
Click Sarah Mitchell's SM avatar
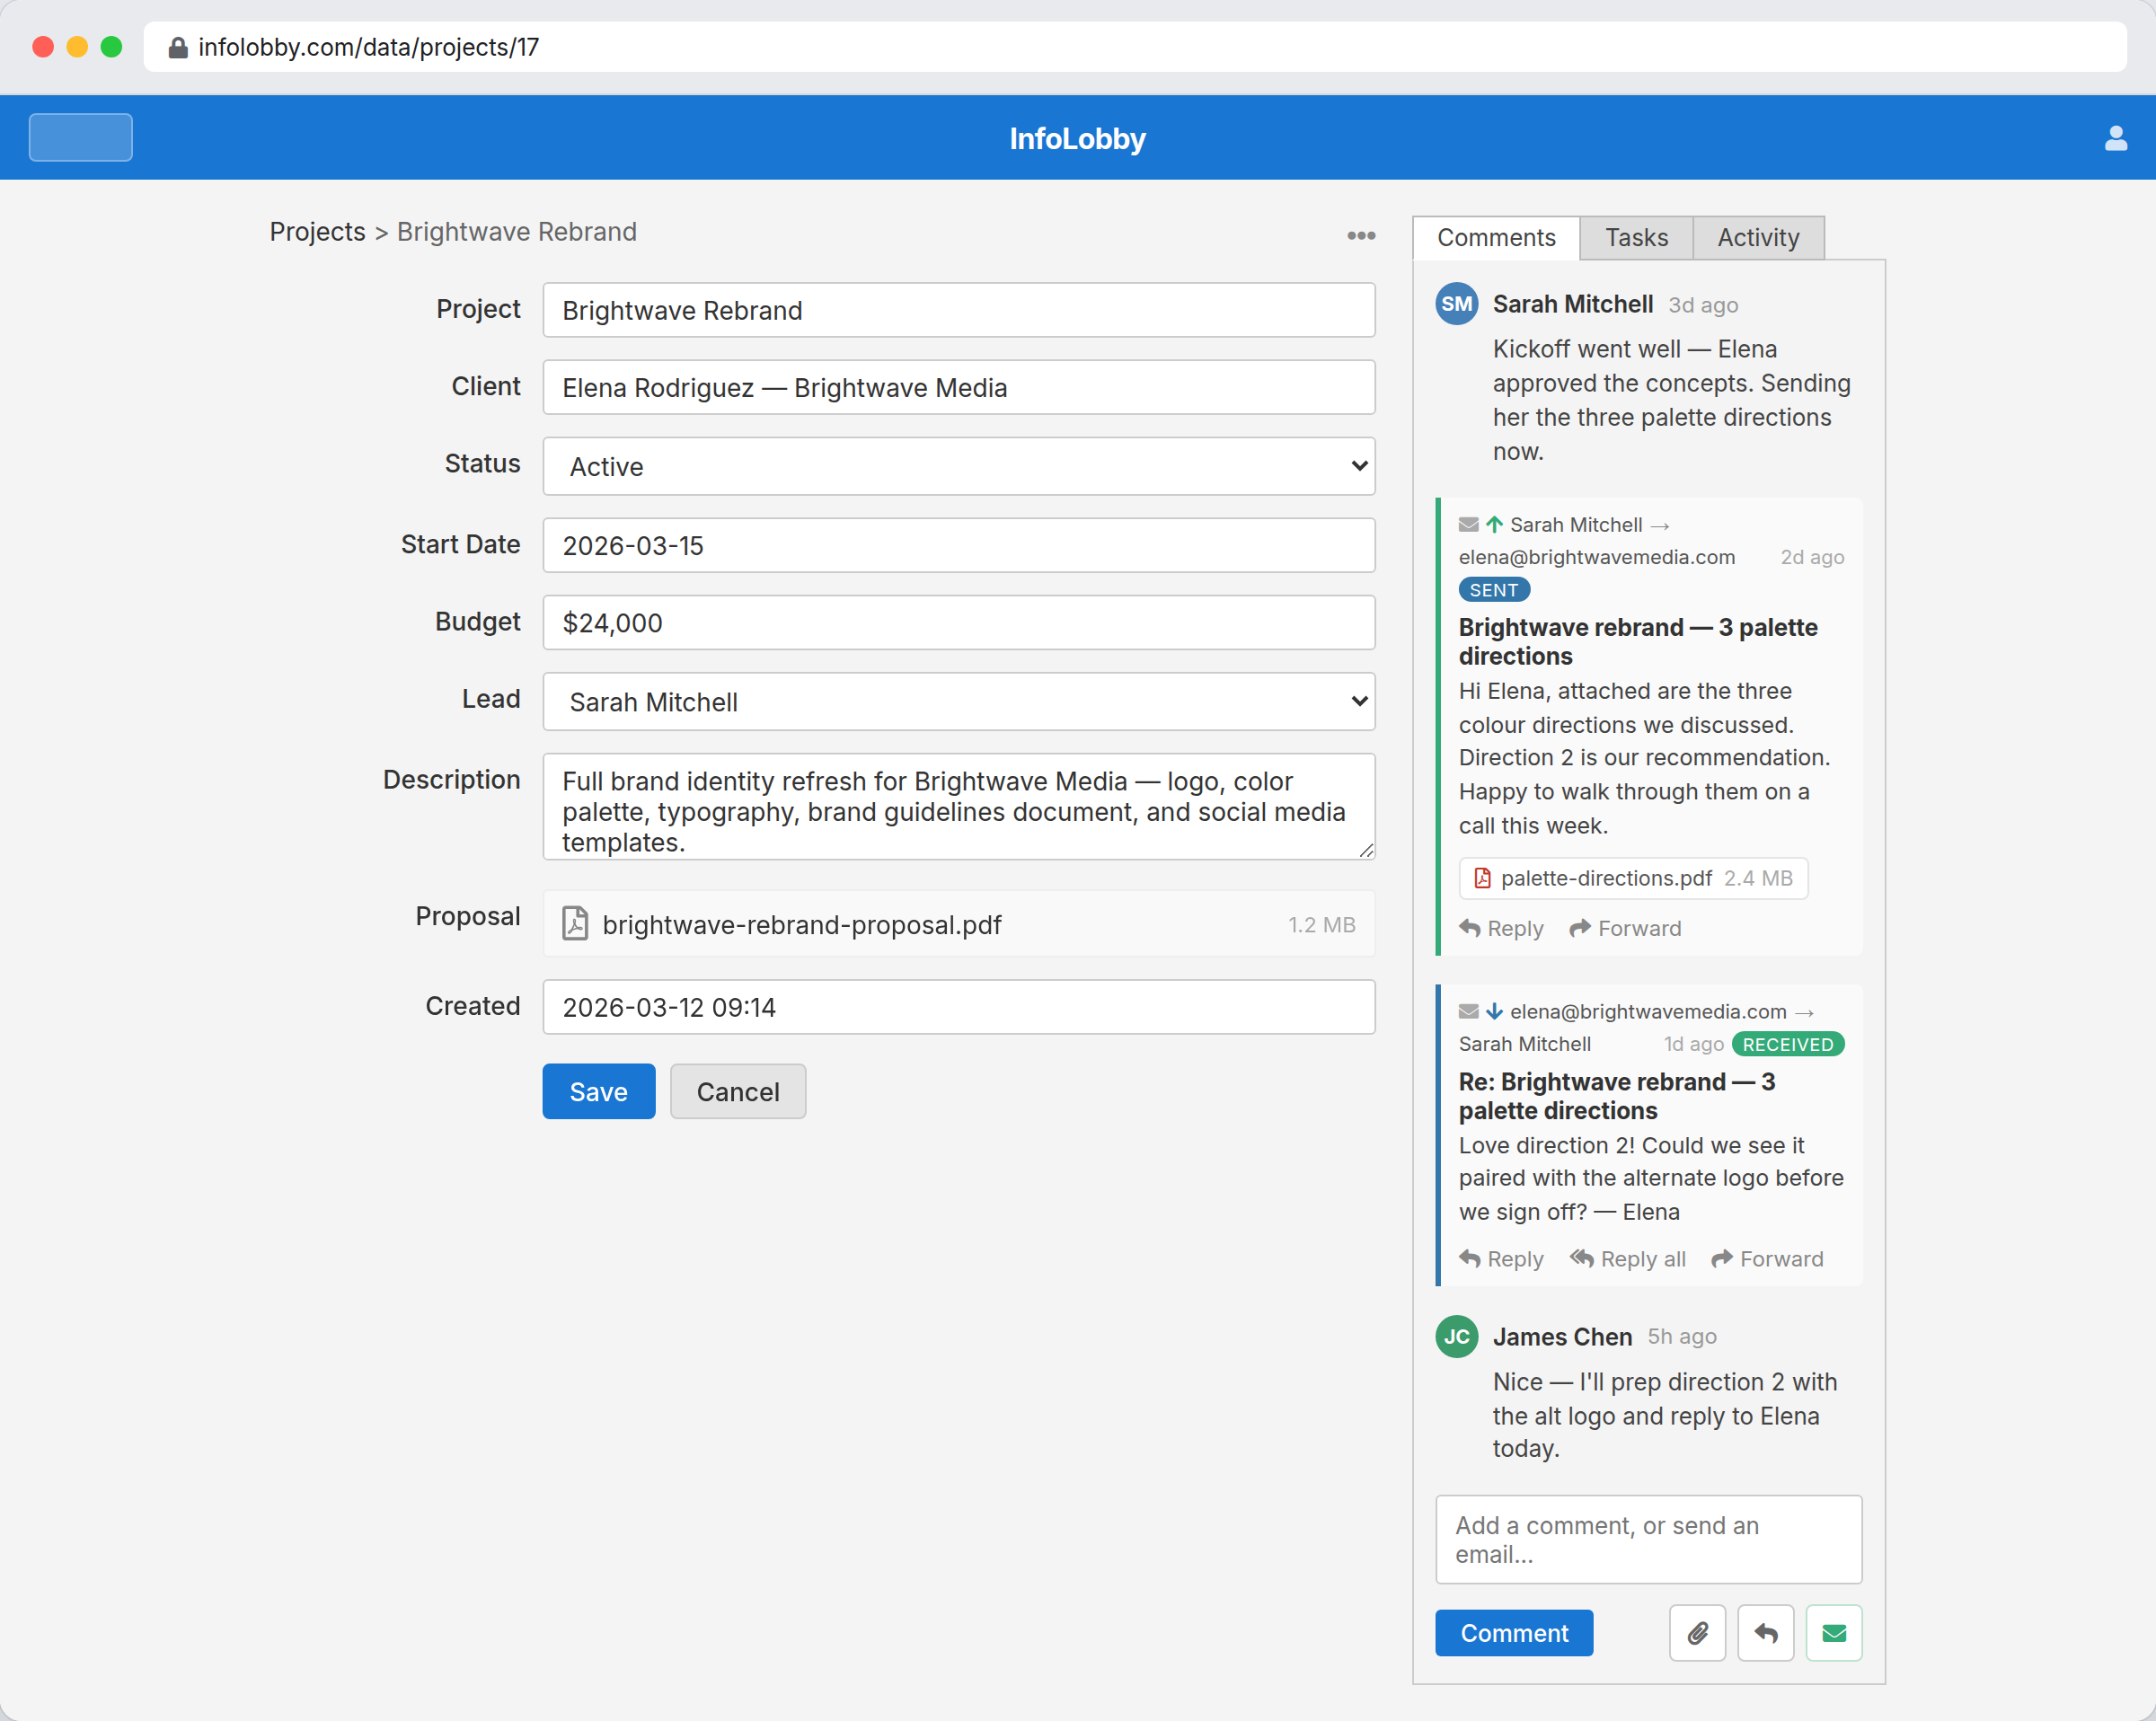[1456, 304]
